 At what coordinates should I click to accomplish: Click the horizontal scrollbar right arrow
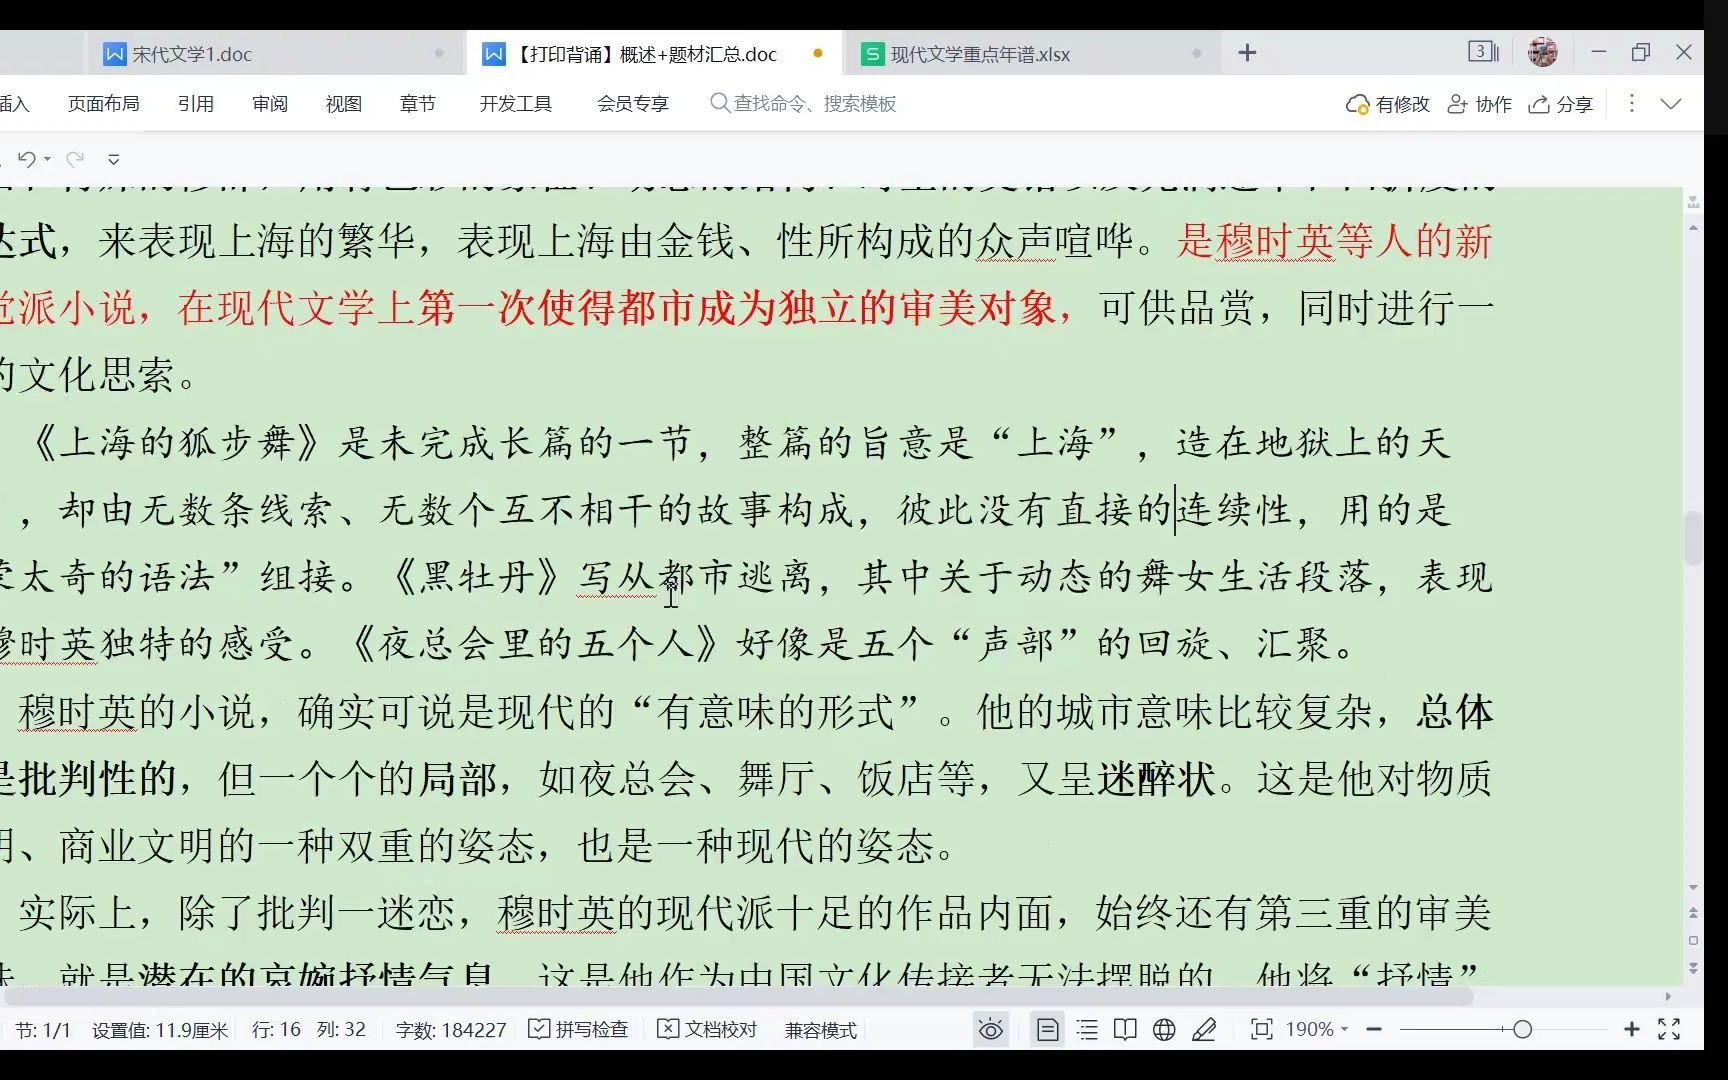(x=1667, y=997)
